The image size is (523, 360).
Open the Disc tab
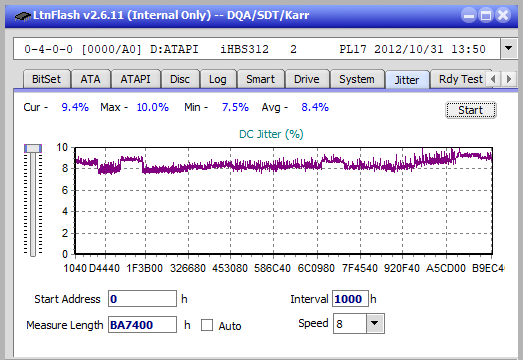click(180, 79)
